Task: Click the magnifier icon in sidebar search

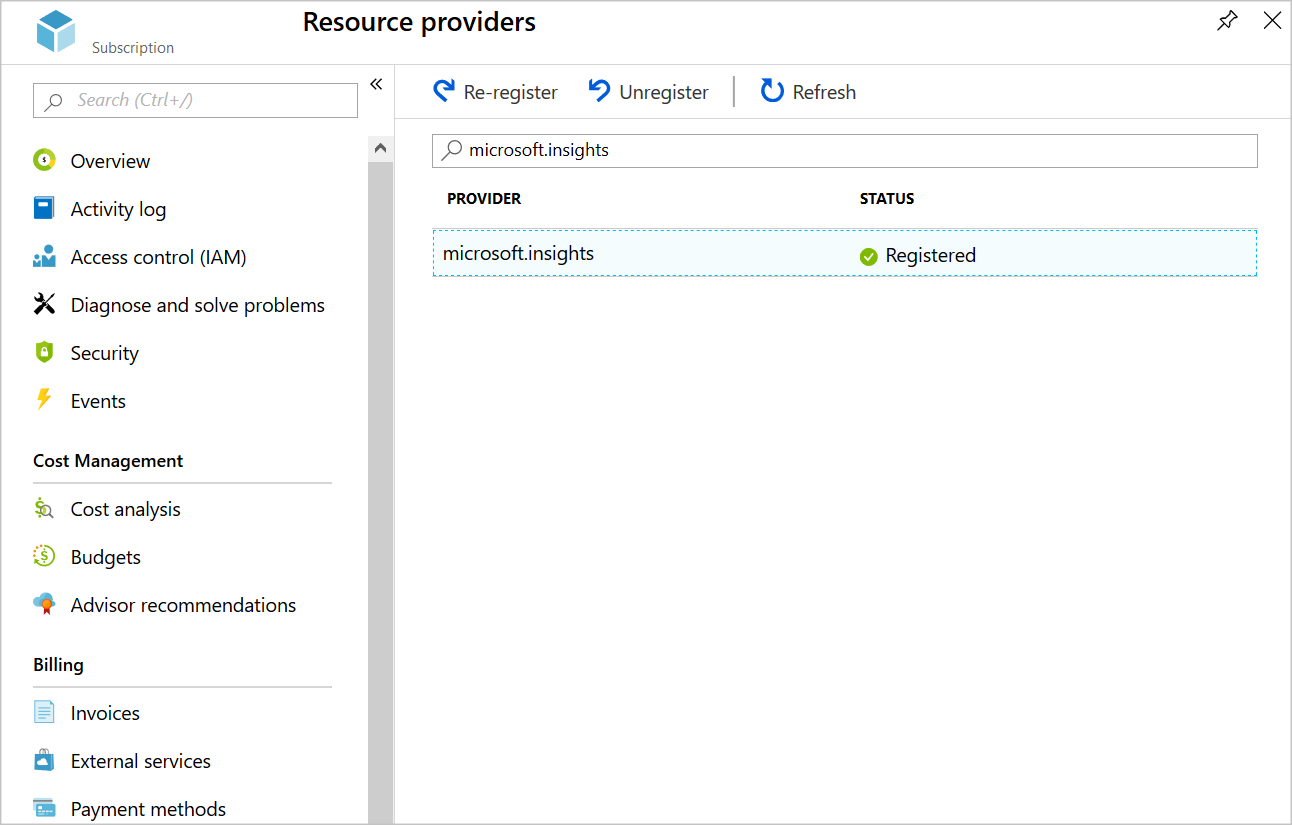Action: click(54, 101)
